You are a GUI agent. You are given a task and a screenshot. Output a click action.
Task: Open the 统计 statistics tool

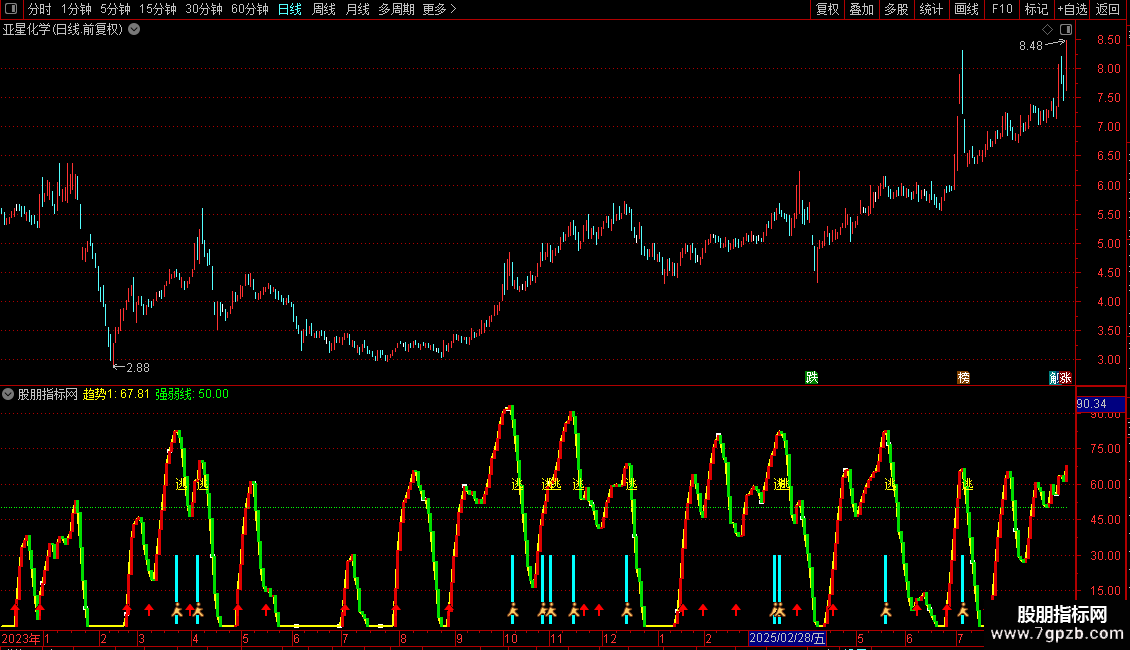click(930, 9)
